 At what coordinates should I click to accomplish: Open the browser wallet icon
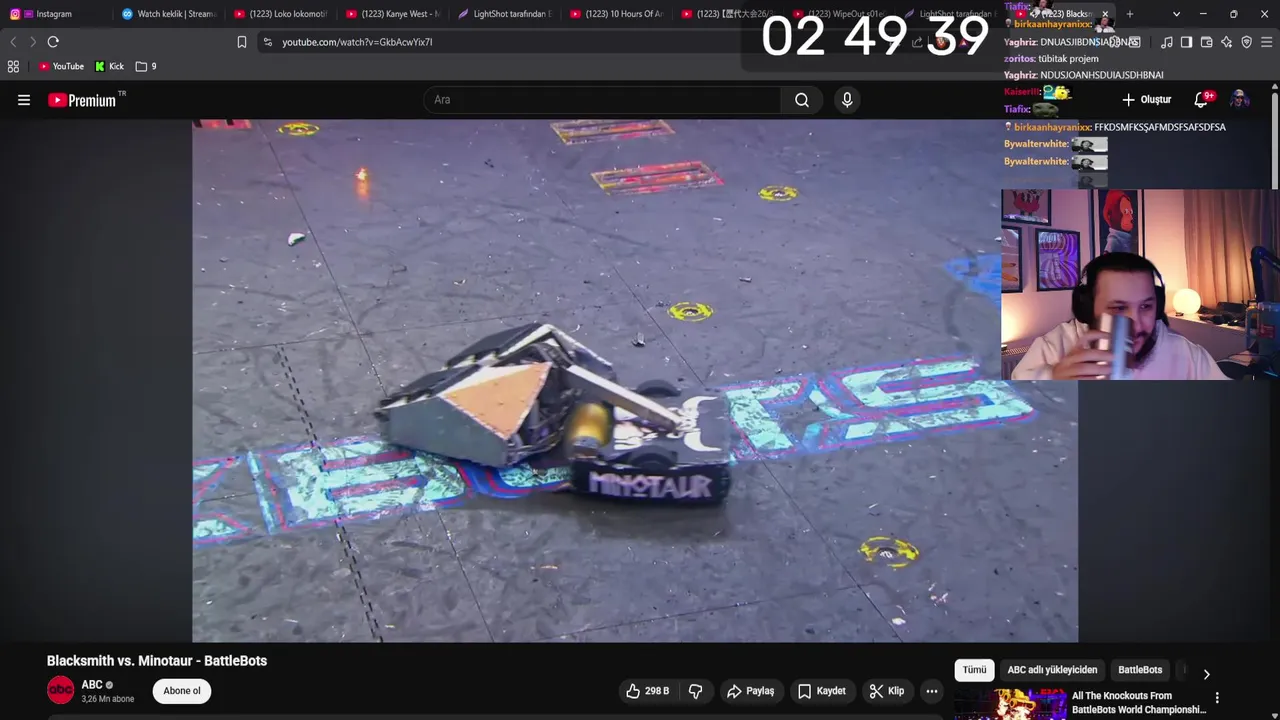point(1207,42)
